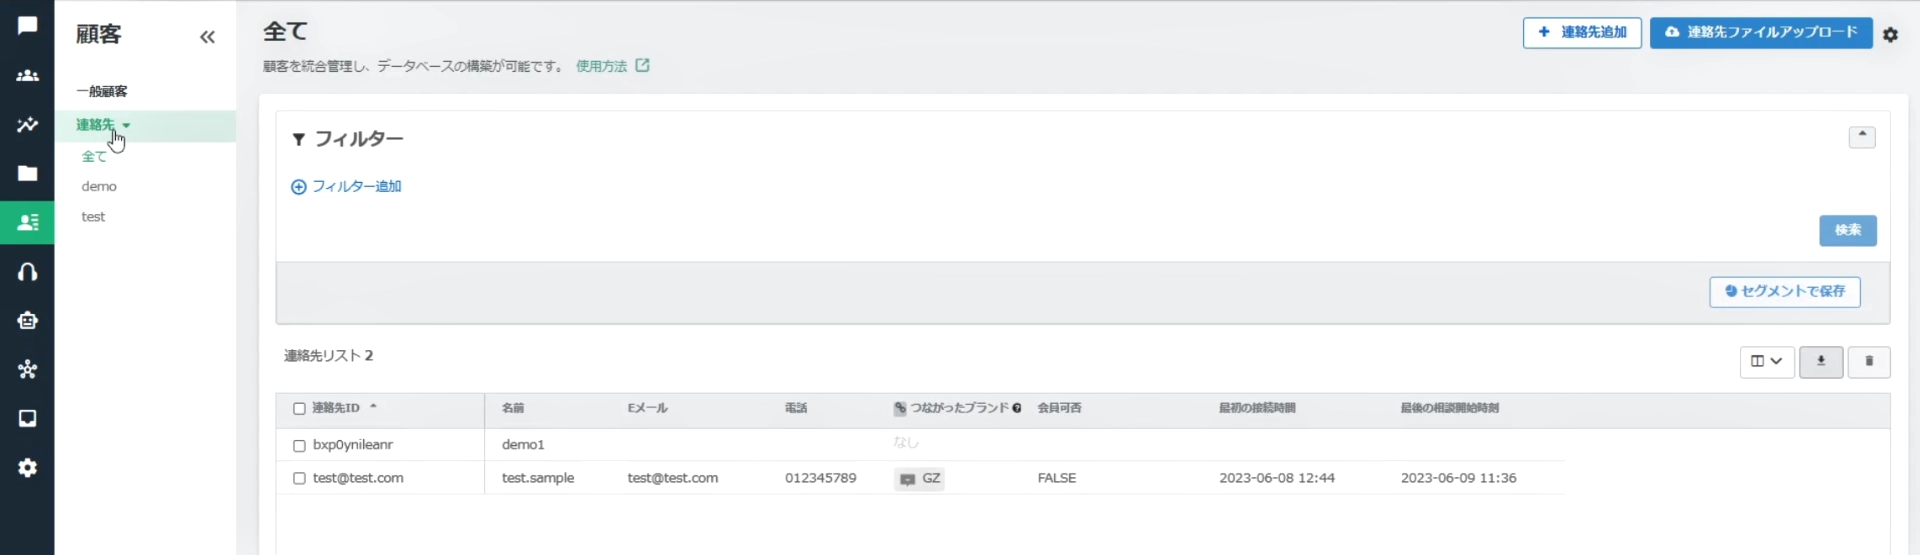Viewport: 1920px width, 555px height.
Task: Click the 名前 column header
Action: pos(513,408)
